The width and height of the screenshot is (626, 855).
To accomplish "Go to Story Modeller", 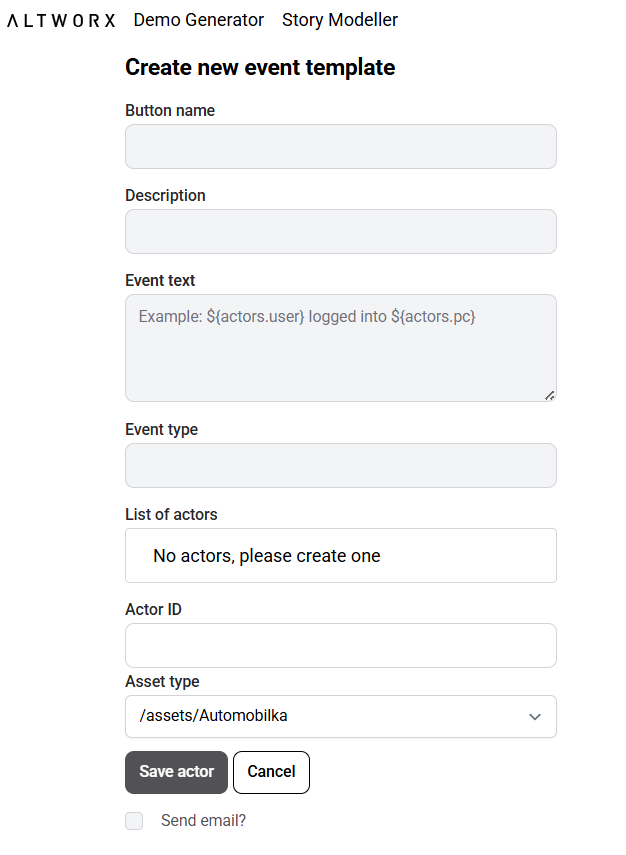I will [x=340, y=20].
